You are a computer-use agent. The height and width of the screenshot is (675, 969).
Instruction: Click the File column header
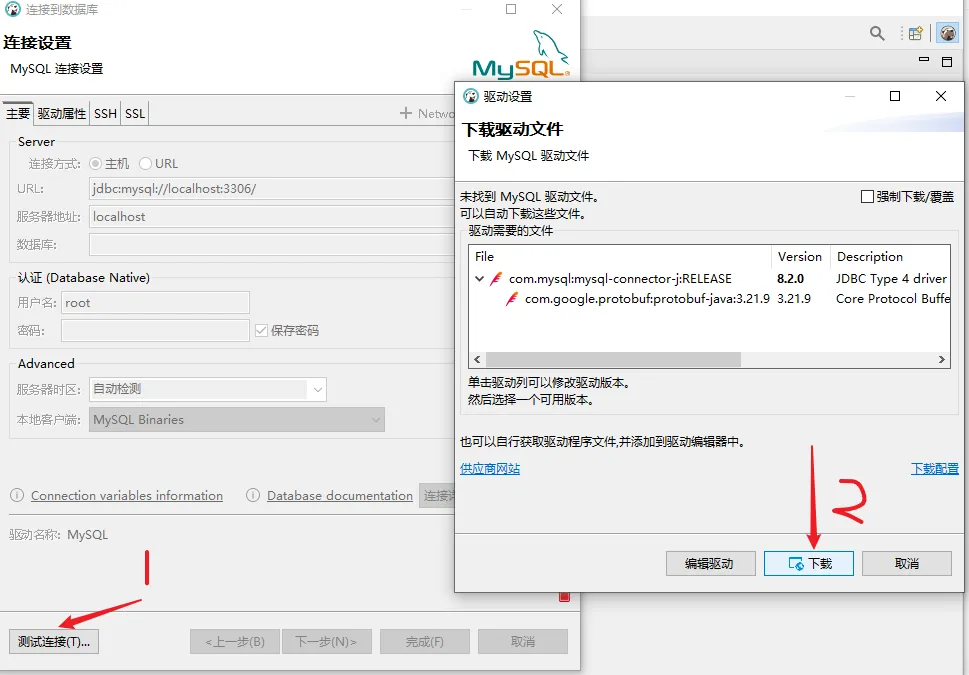620,257
